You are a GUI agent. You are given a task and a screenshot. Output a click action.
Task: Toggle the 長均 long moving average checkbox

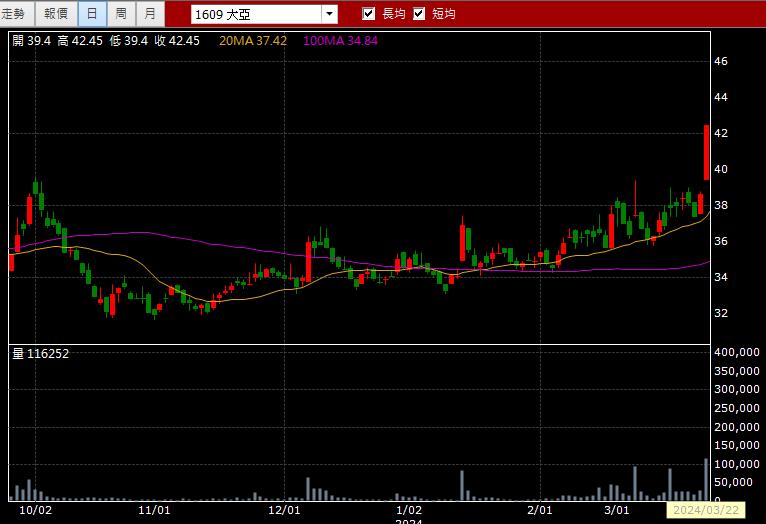coord(369,14)
